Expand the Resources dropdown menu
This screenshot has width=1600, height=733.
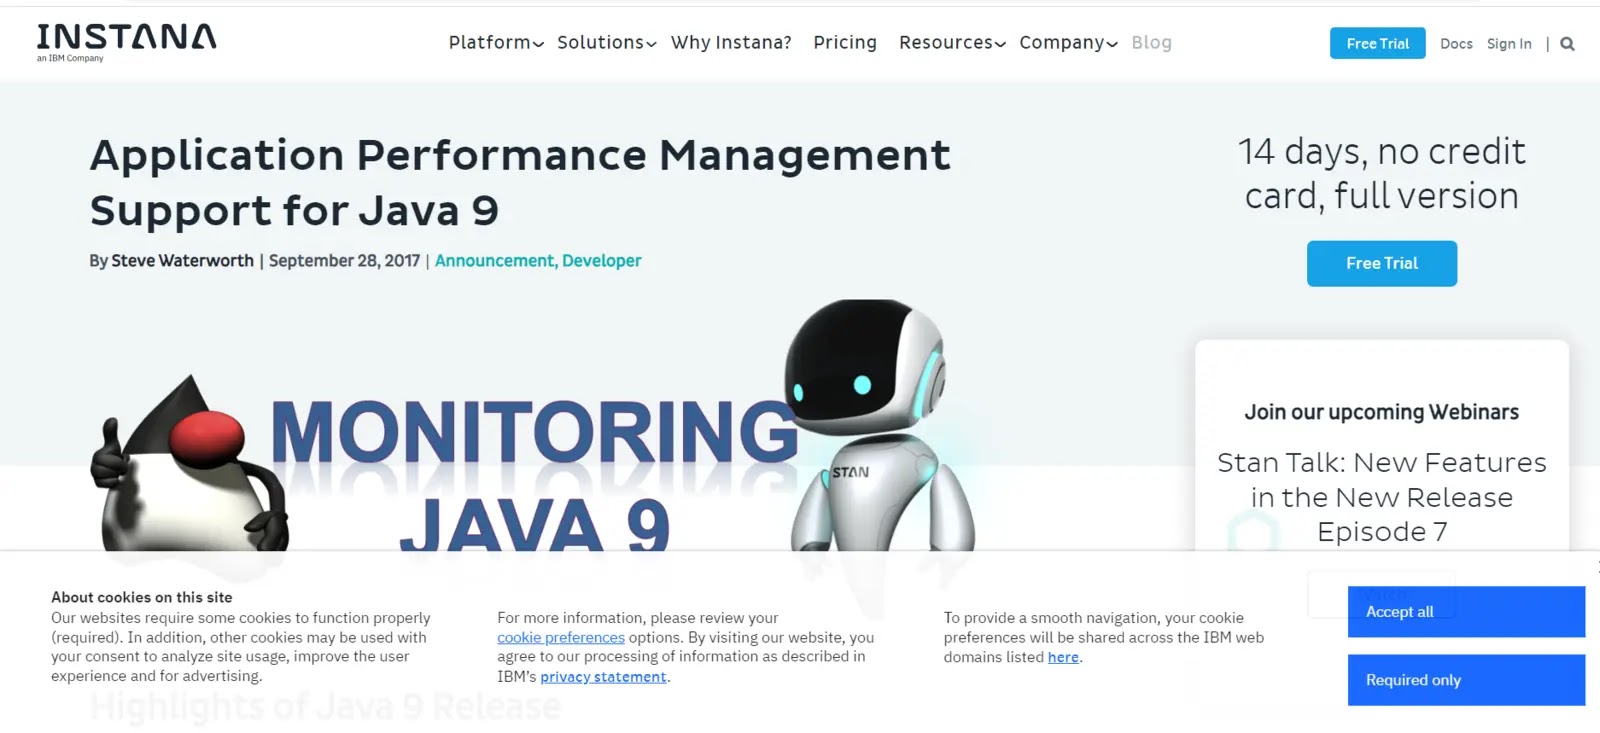tap(952, 42)
